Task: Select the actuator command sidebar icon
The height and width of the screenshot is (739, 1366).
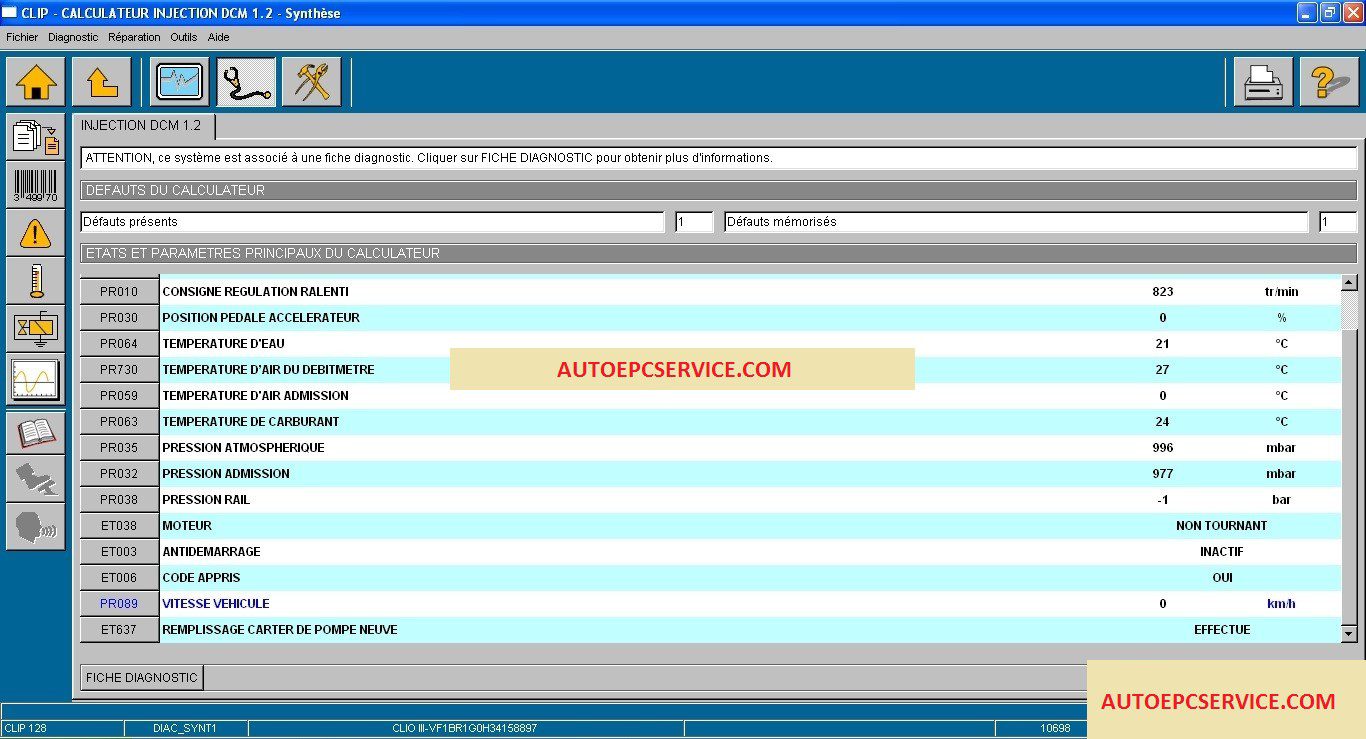Action: [35, 330]
